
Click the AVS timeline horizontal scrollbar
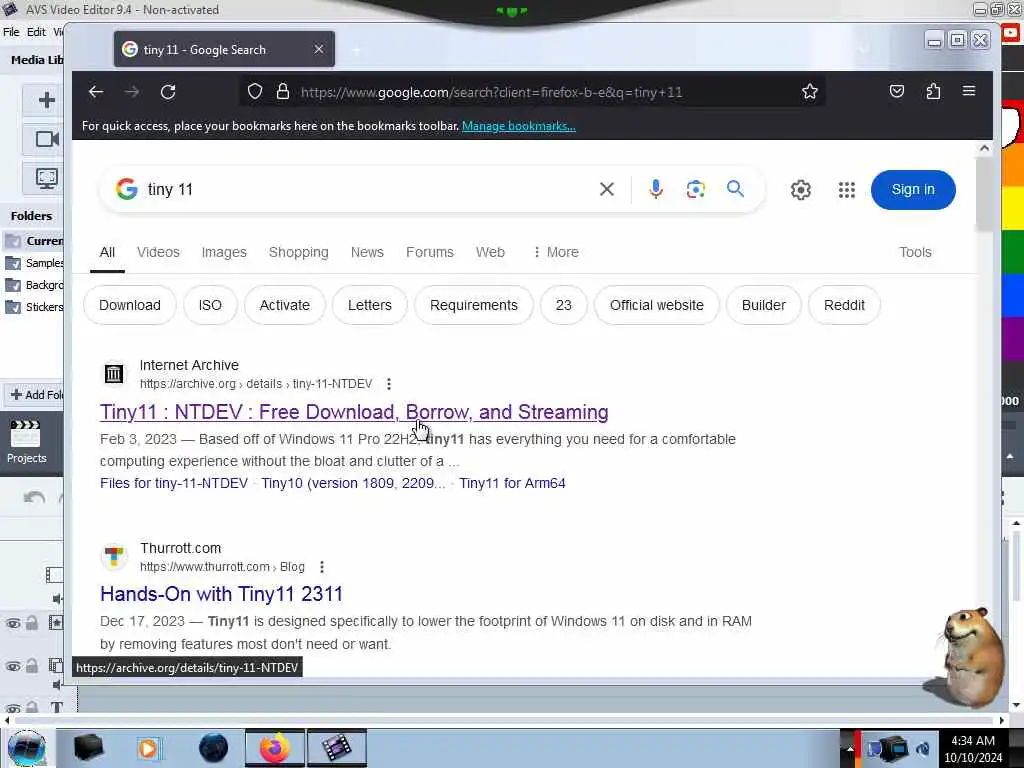click(503, 720)
